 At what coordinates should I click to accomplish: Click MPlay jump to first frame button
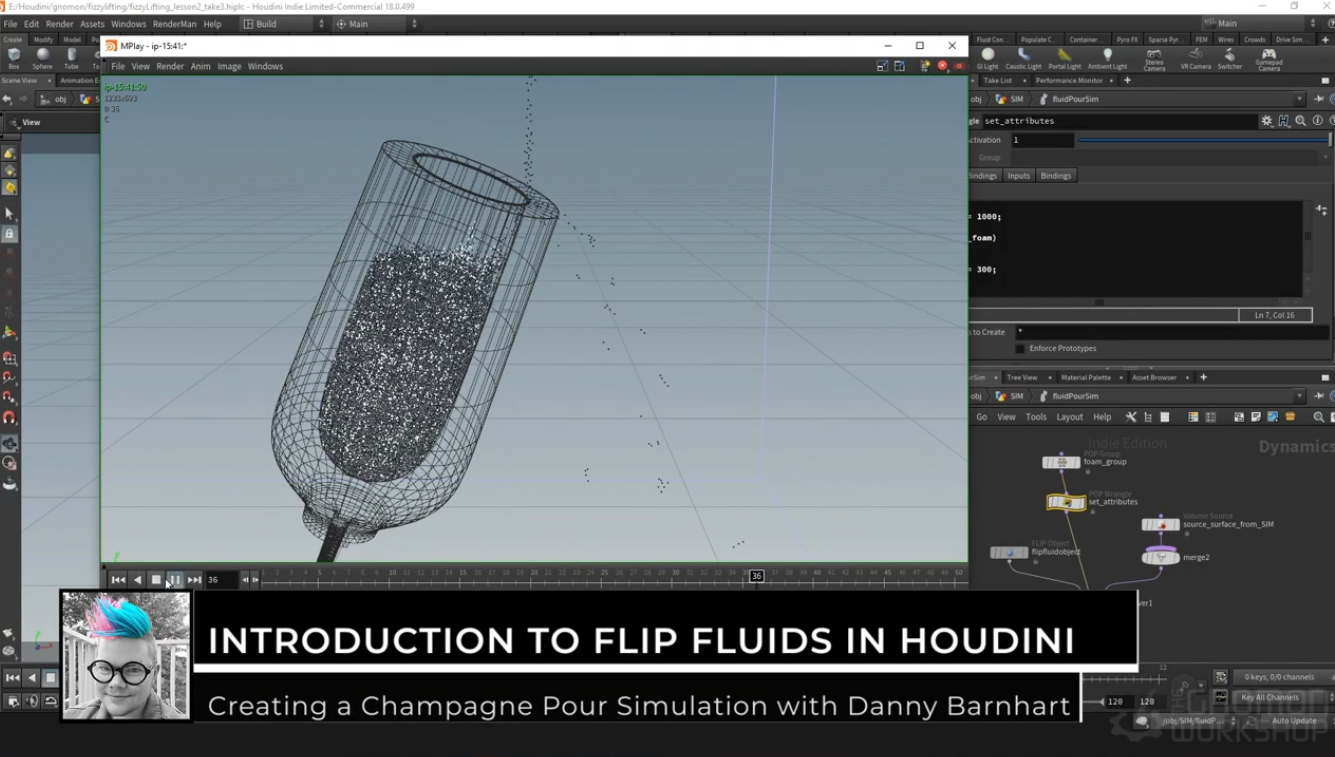(x=118, y=580)
